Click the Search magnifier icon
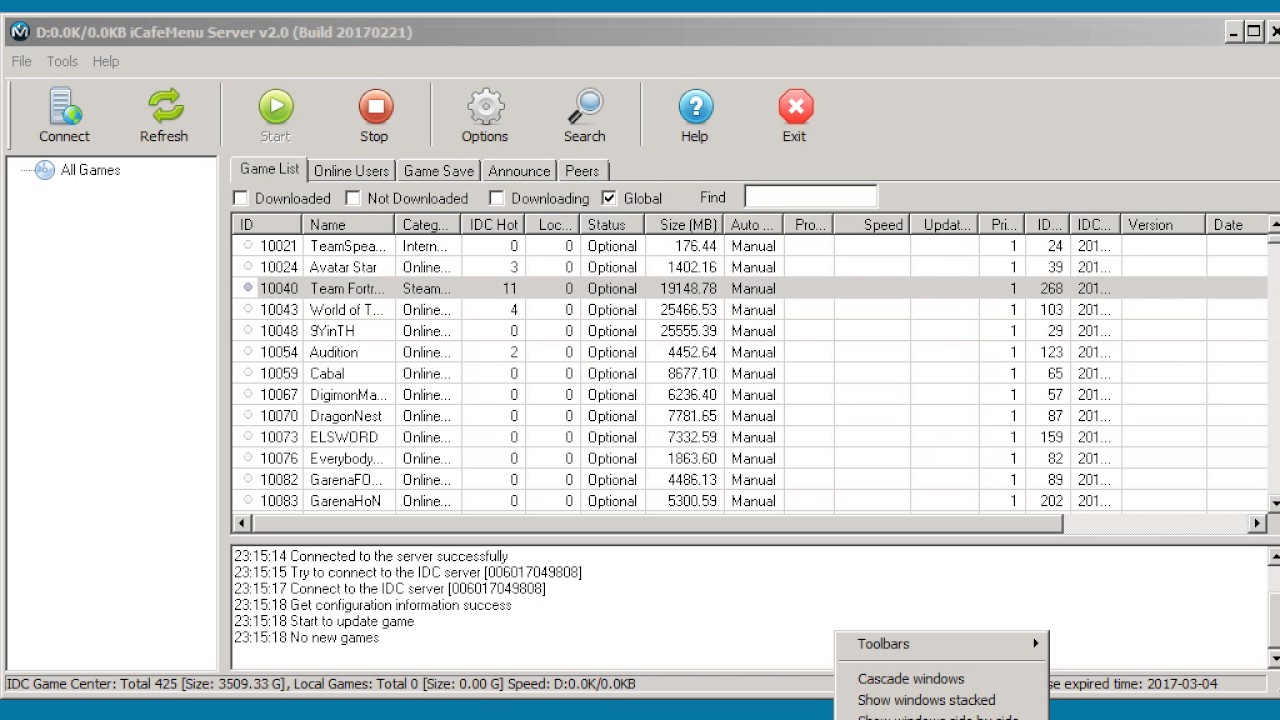The image size is (1280, 720). click(x=585, y=107)
